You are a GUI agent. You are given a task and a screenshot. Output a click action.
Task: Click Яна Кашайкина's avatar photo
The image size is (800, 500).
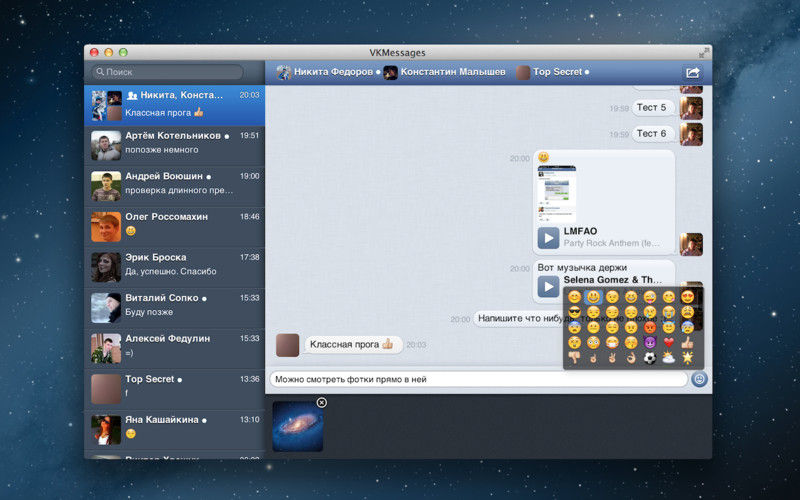(106, 430)
